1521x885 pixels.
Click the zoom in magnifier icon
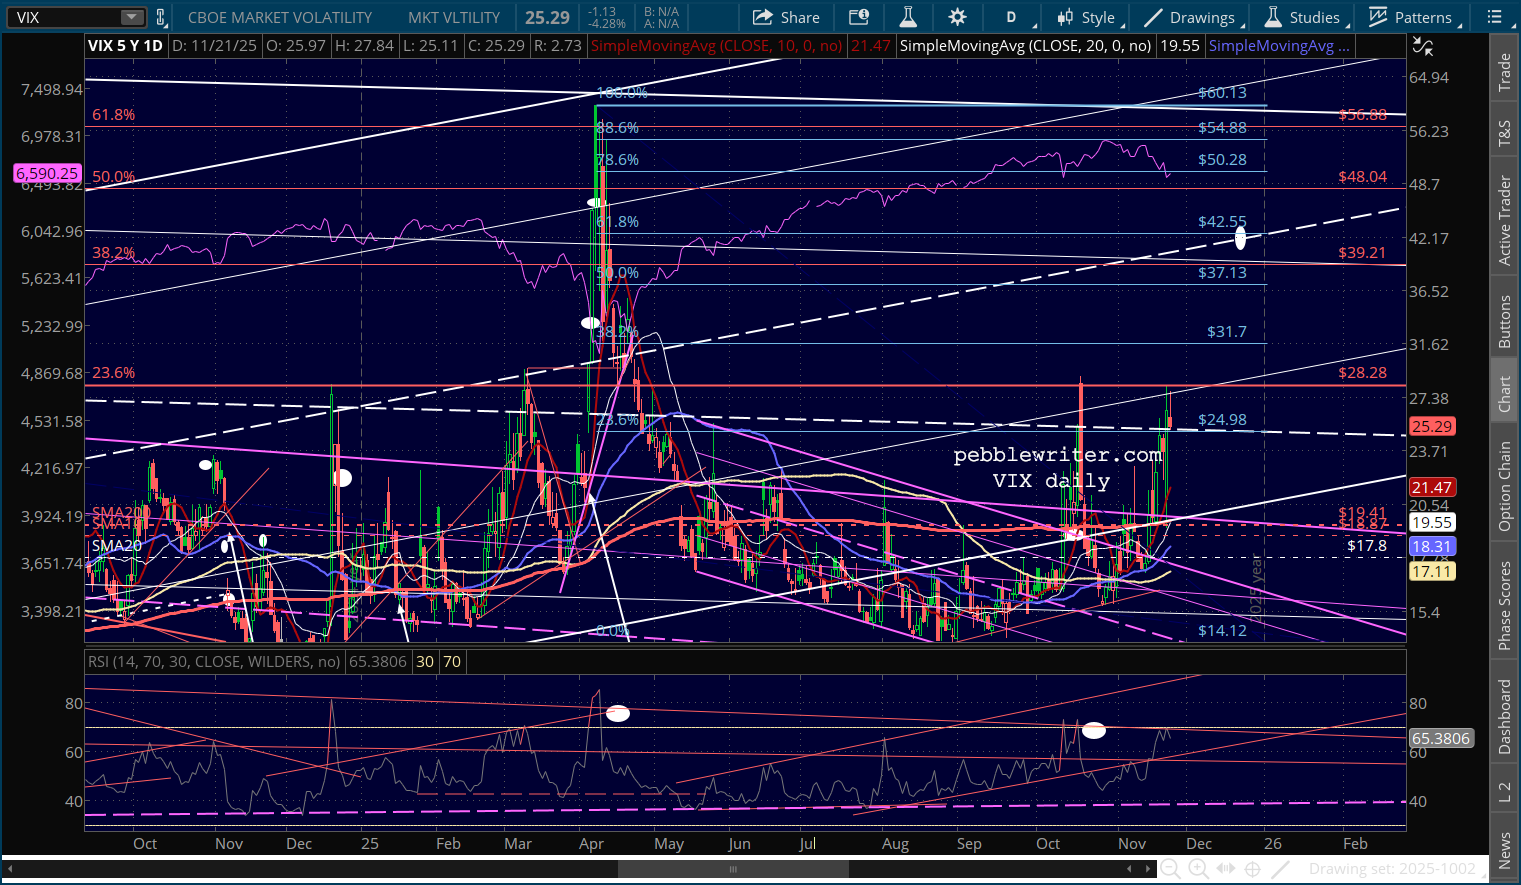click(1198, 869)
